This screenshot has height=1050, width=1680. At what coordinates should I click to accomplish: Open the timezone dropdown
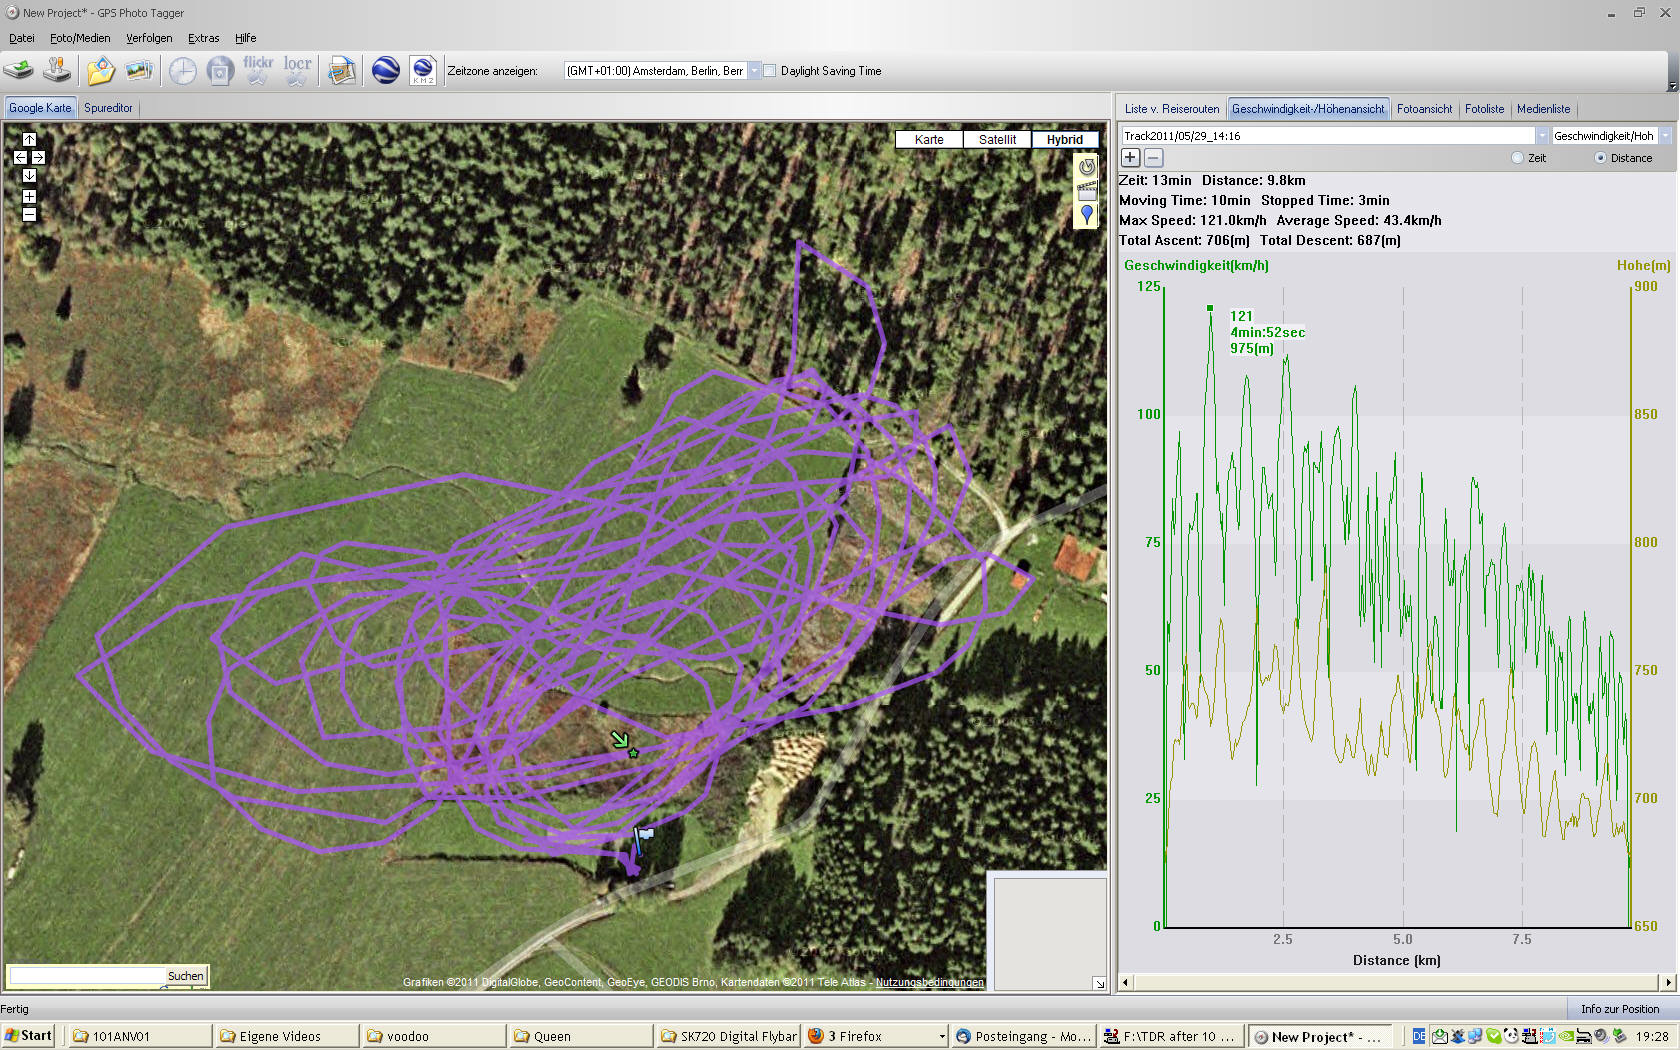pyautogui.click(x=754, y=71)
